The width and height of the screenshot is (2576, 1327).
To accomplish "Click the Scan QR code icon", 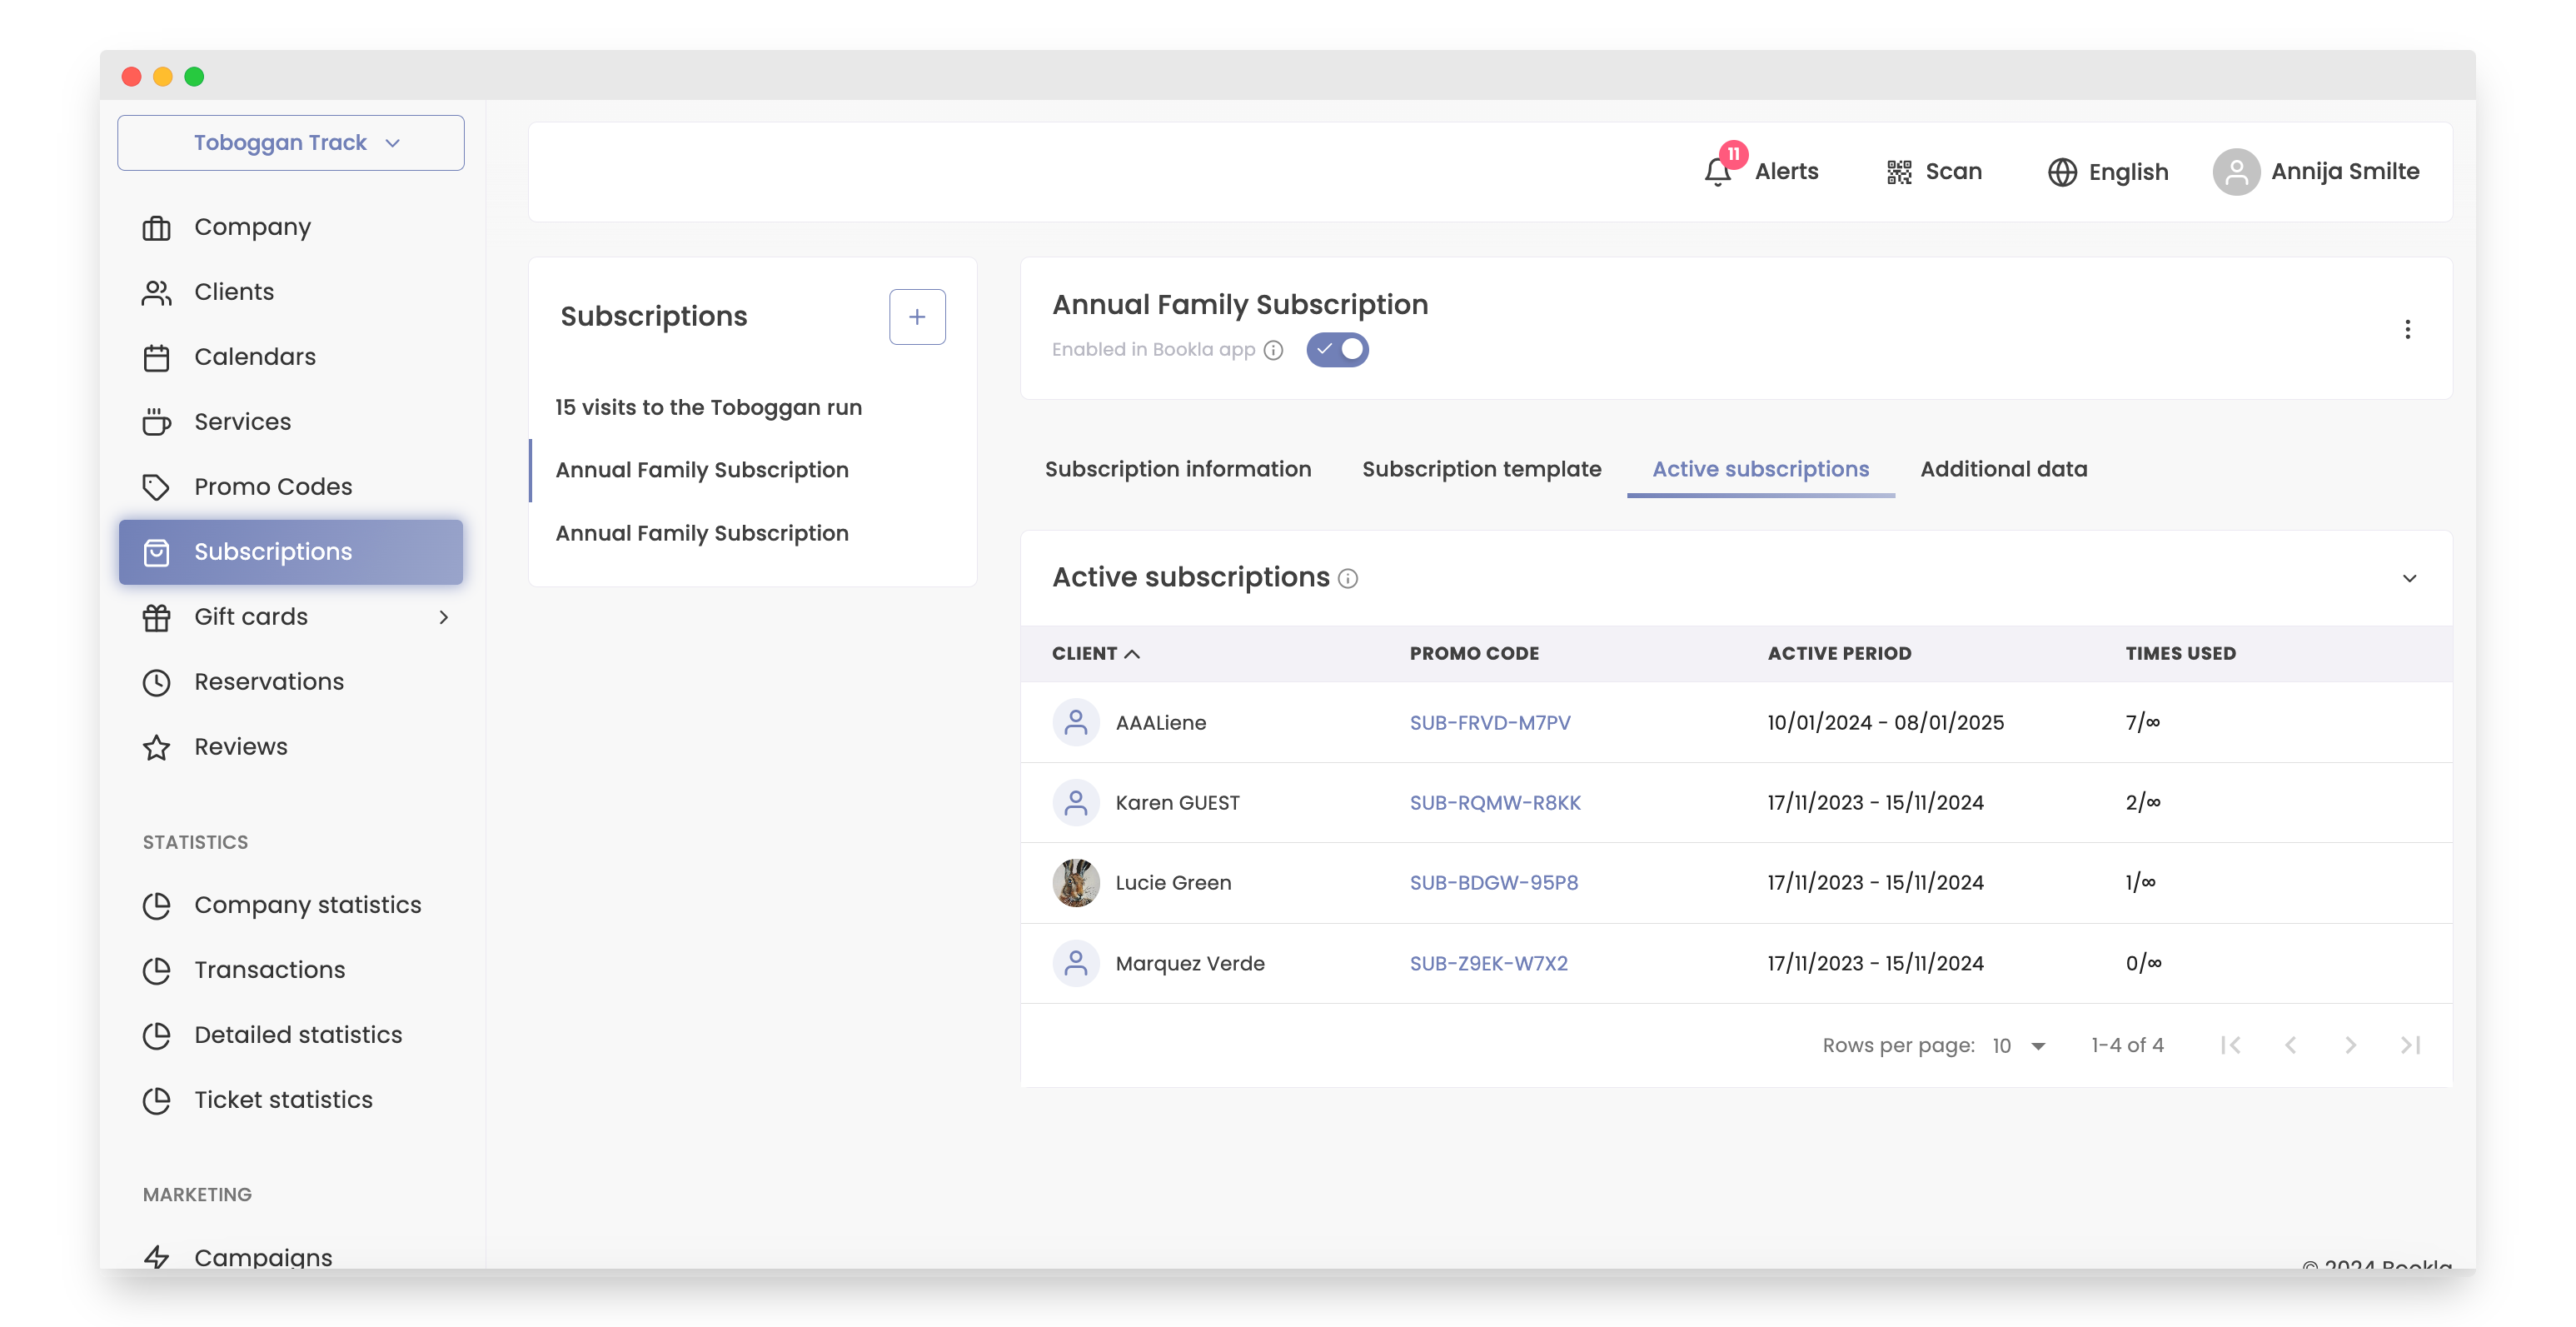I will click(1898, 172).
